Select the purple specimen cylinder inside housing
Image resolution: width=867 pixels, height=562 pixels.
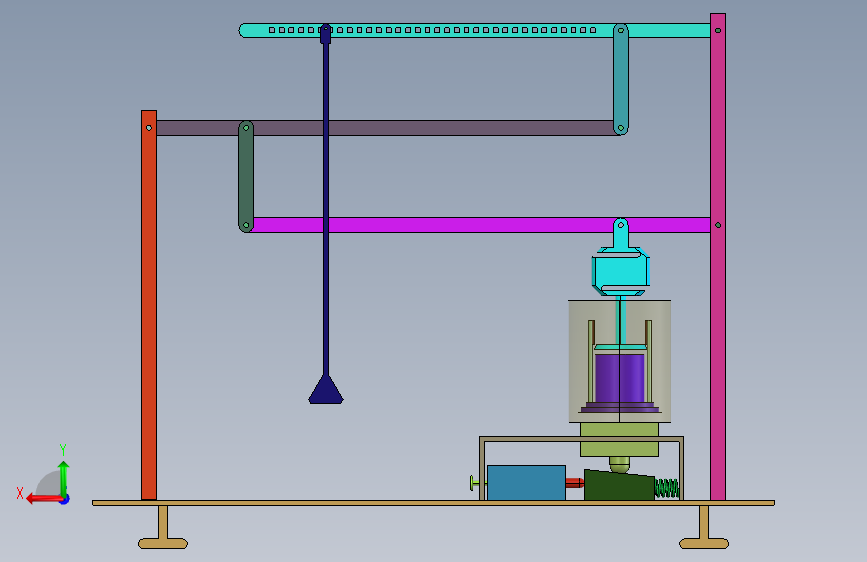point(620,379)
